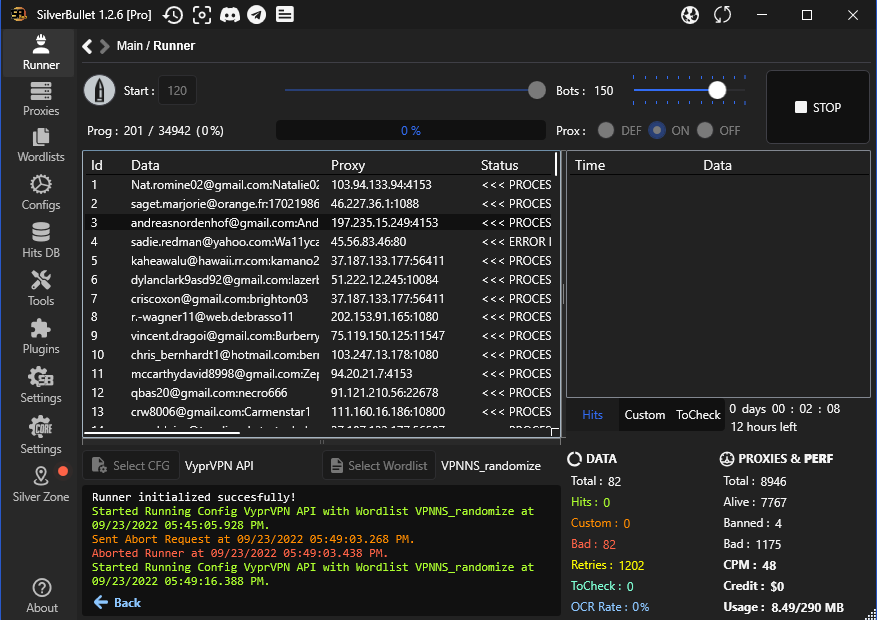
Task: Click proxy 75.119.150.125:11547
Action: (x=388, y=336)
